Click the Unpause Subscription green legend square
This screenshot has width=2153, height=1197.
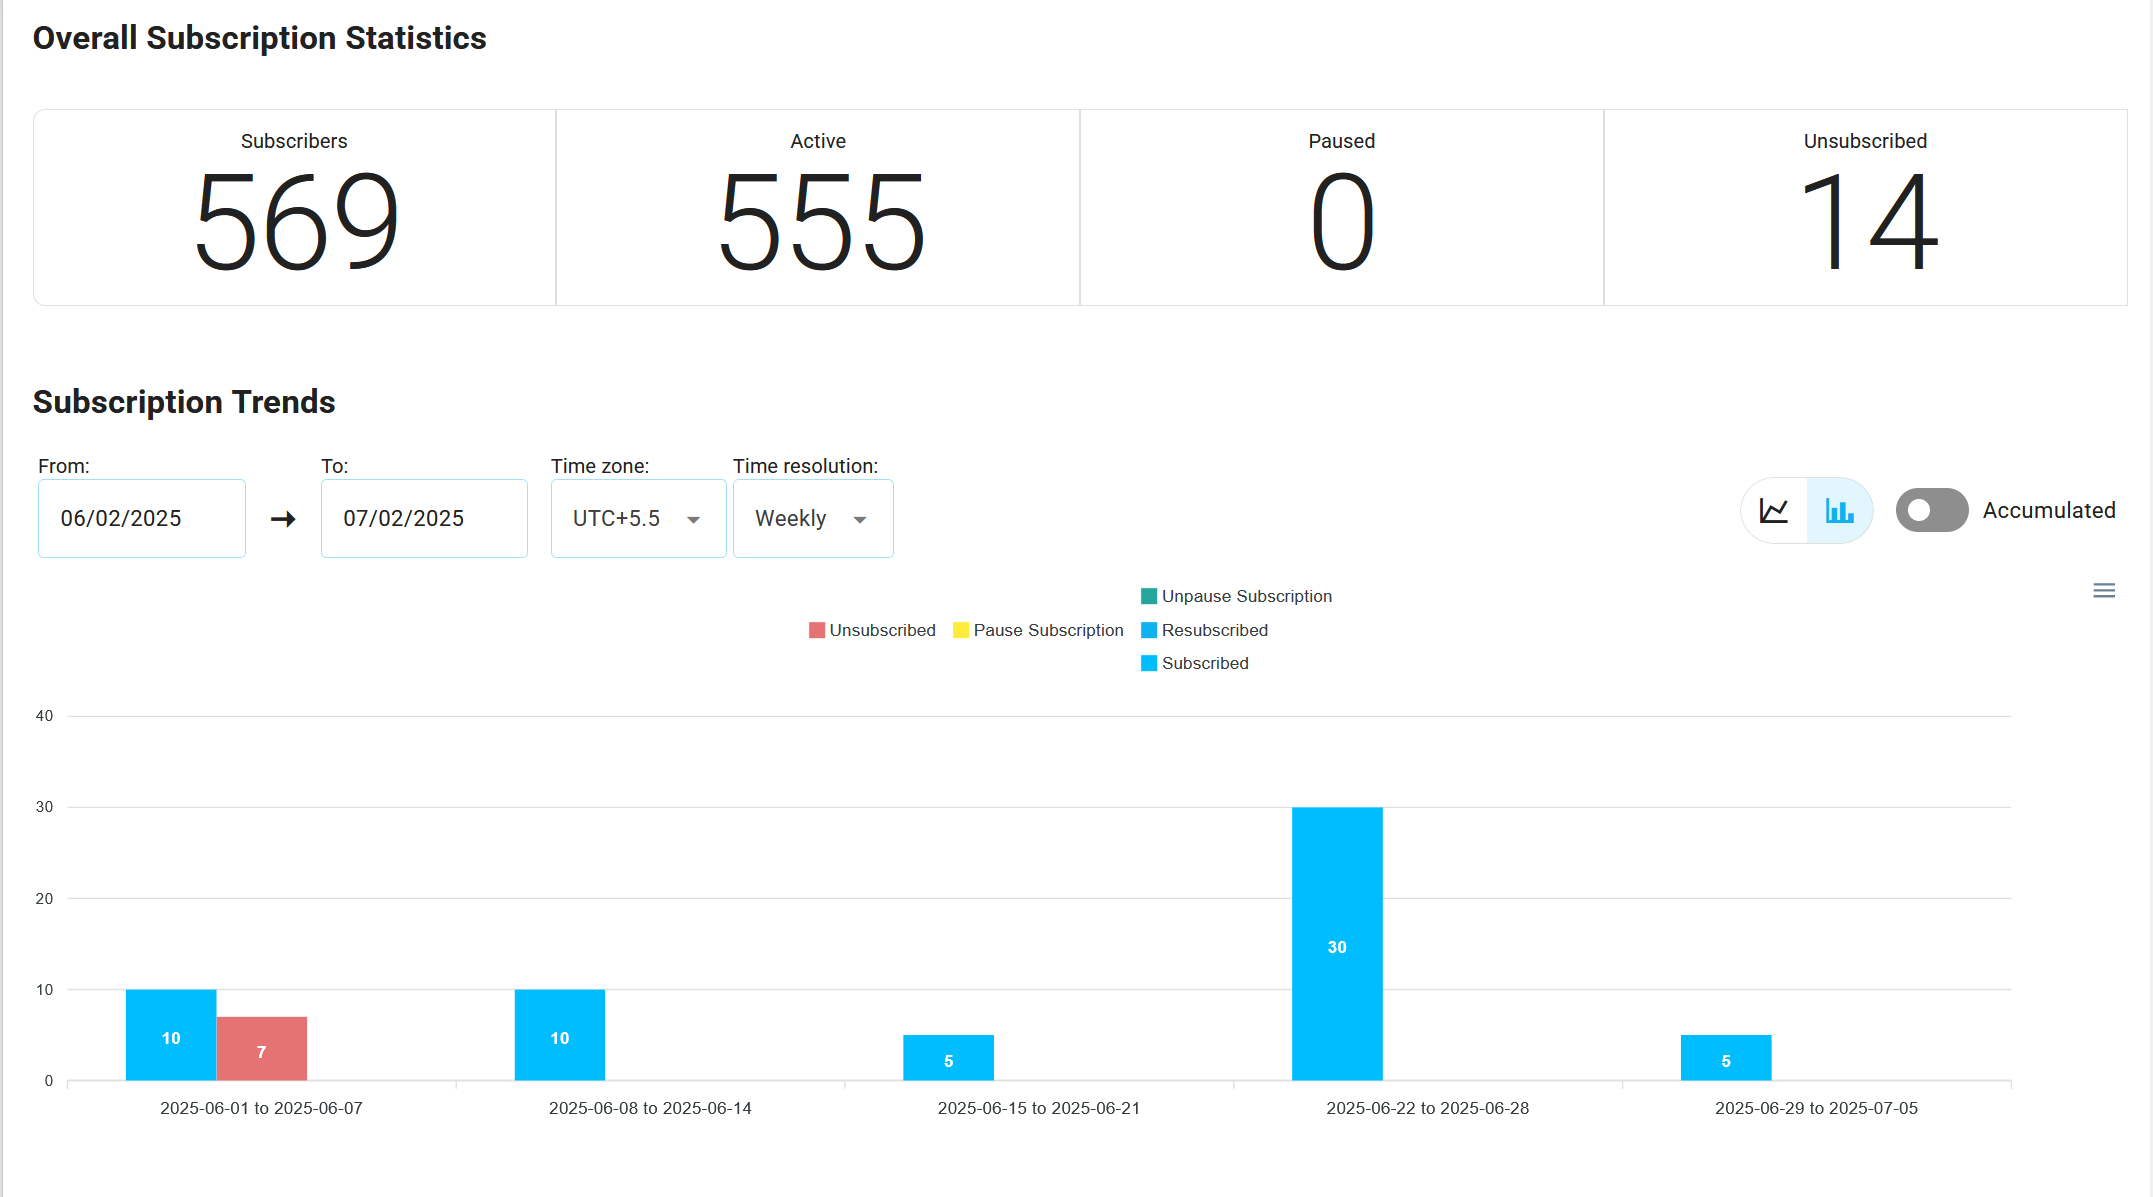pyautogui.click(x=1148, y=596)
